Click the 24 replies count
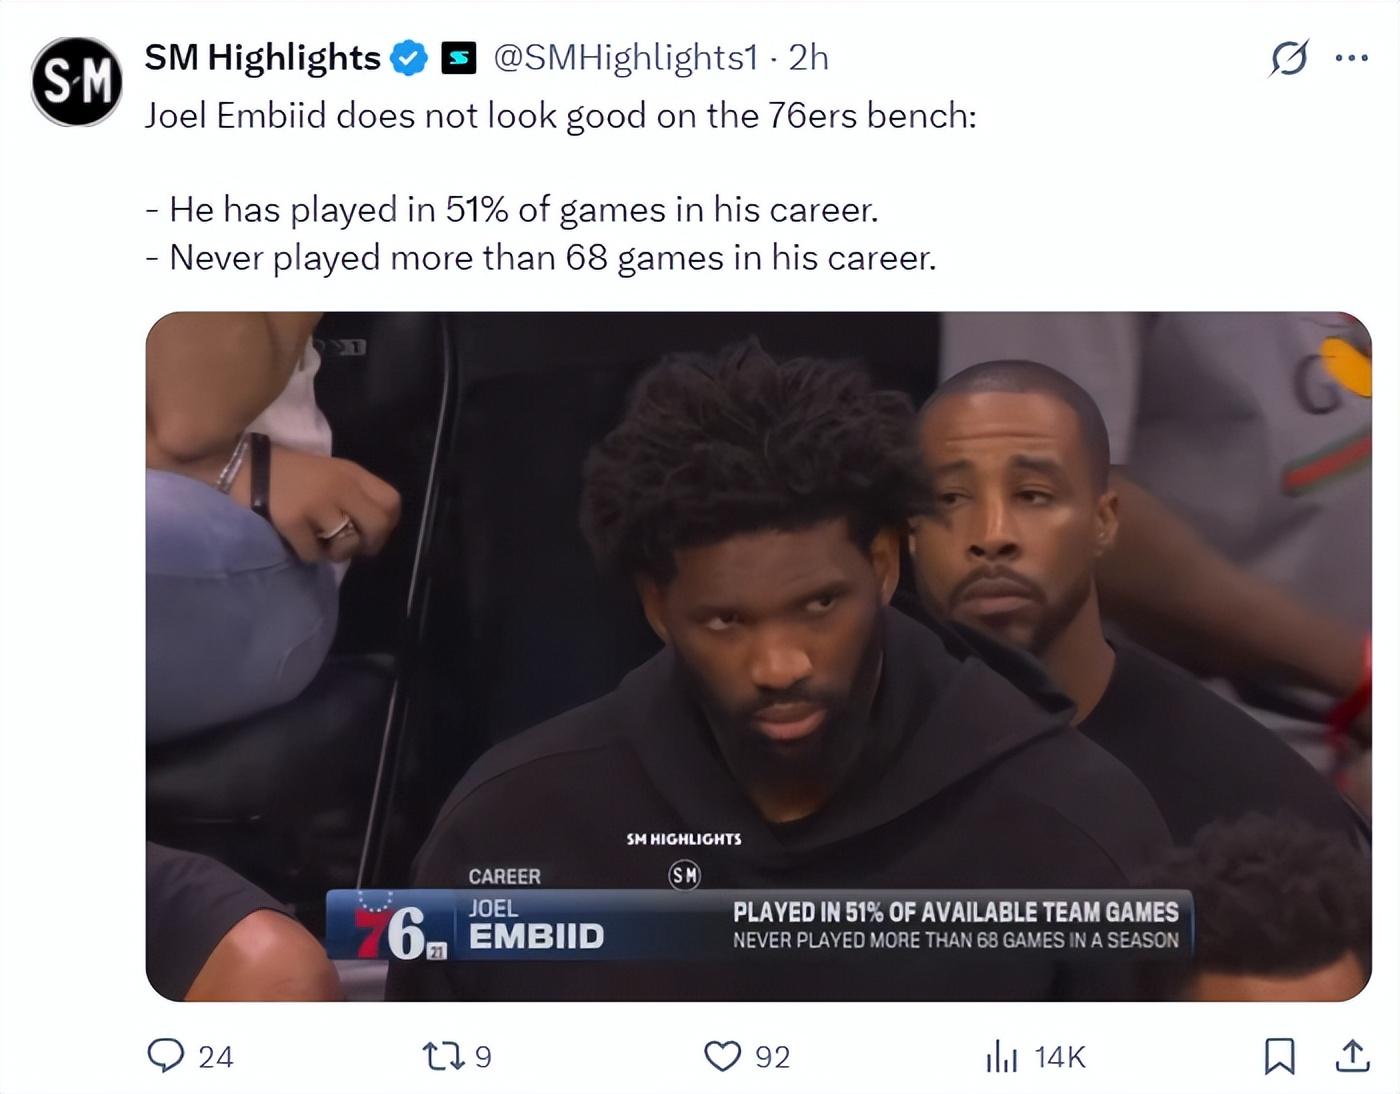1400x1094 pixels. (x=216, y=1057)
